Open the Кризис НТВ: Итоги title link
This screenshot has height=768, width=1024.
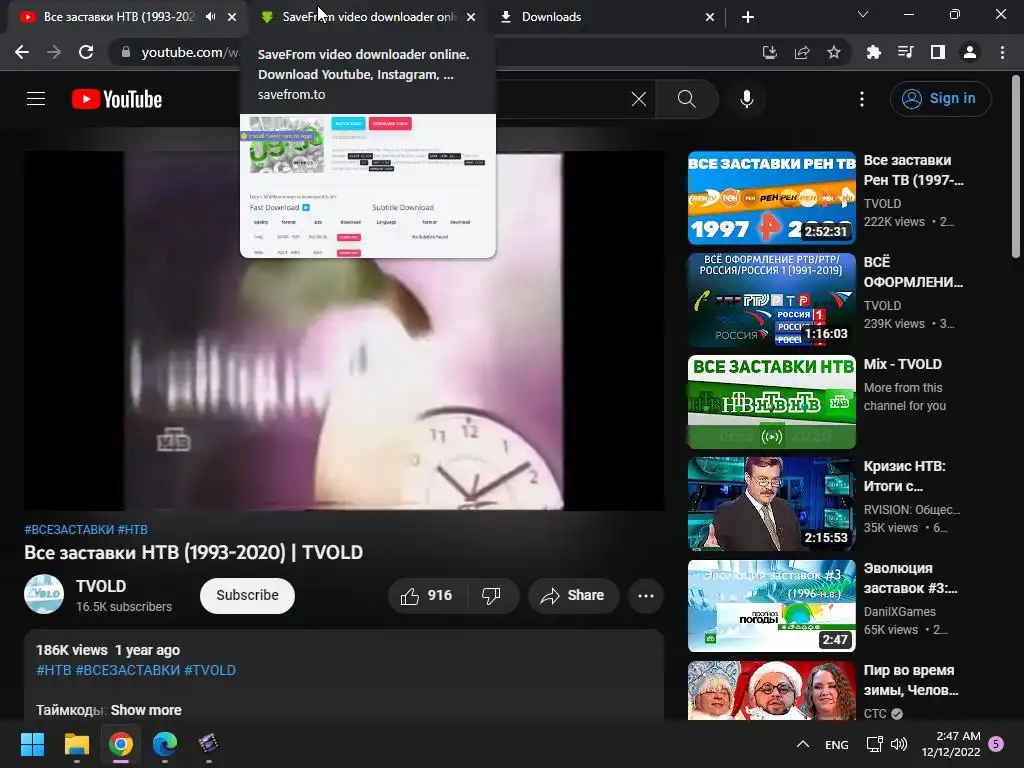[904, 476]
